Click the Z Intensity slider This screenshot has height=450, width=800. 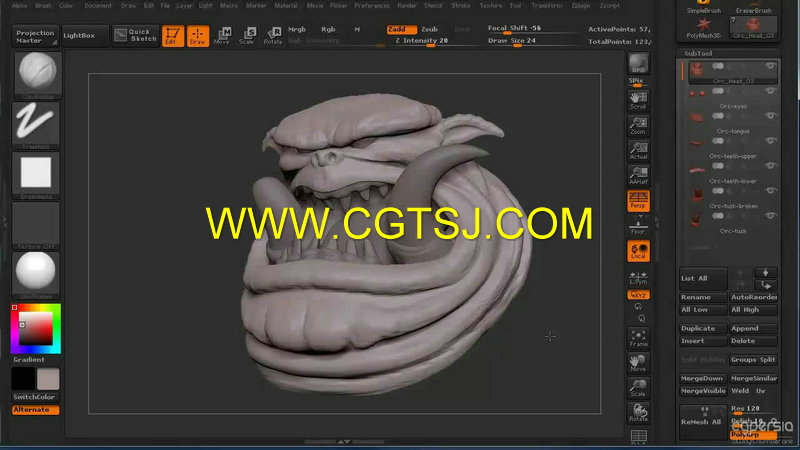[x=433, y=41]
